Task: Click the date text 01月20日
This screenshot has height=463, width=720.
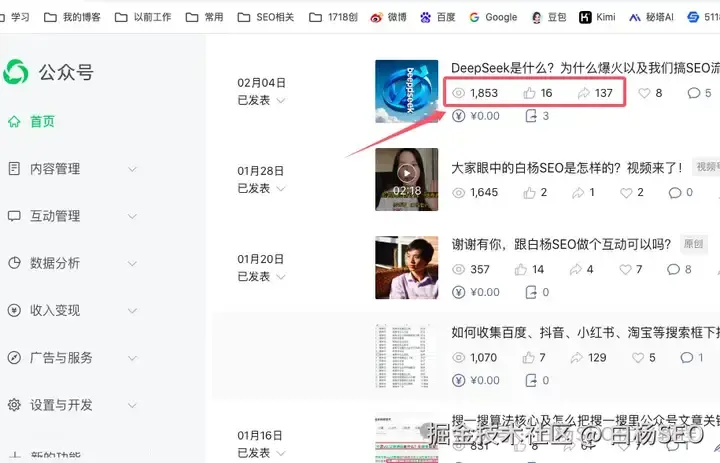Action: tap(260, 259)
